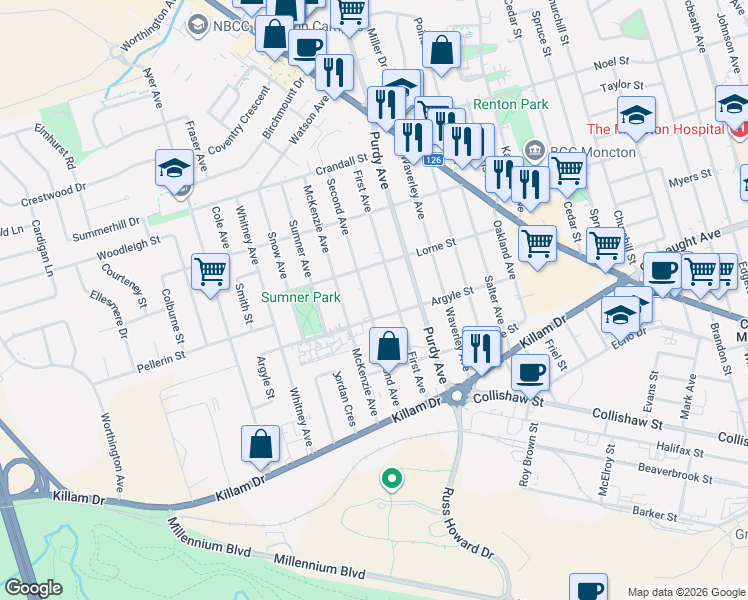Click the Summerhill Dr label
The height and width of the screenshot is (600, 748).
point(106,229)
